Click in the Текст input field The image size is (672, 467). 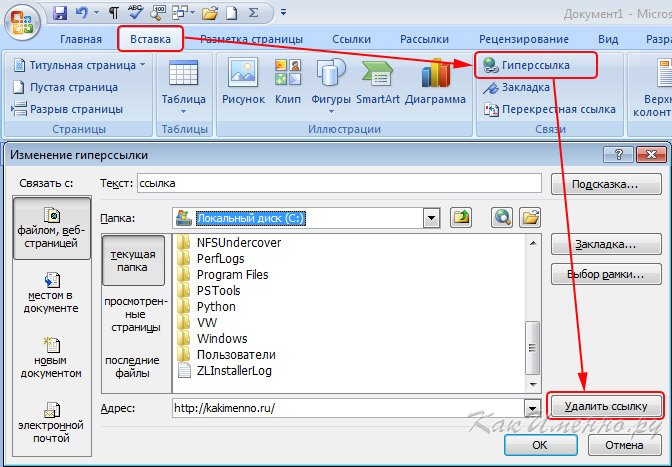click(x=339, y=183)
